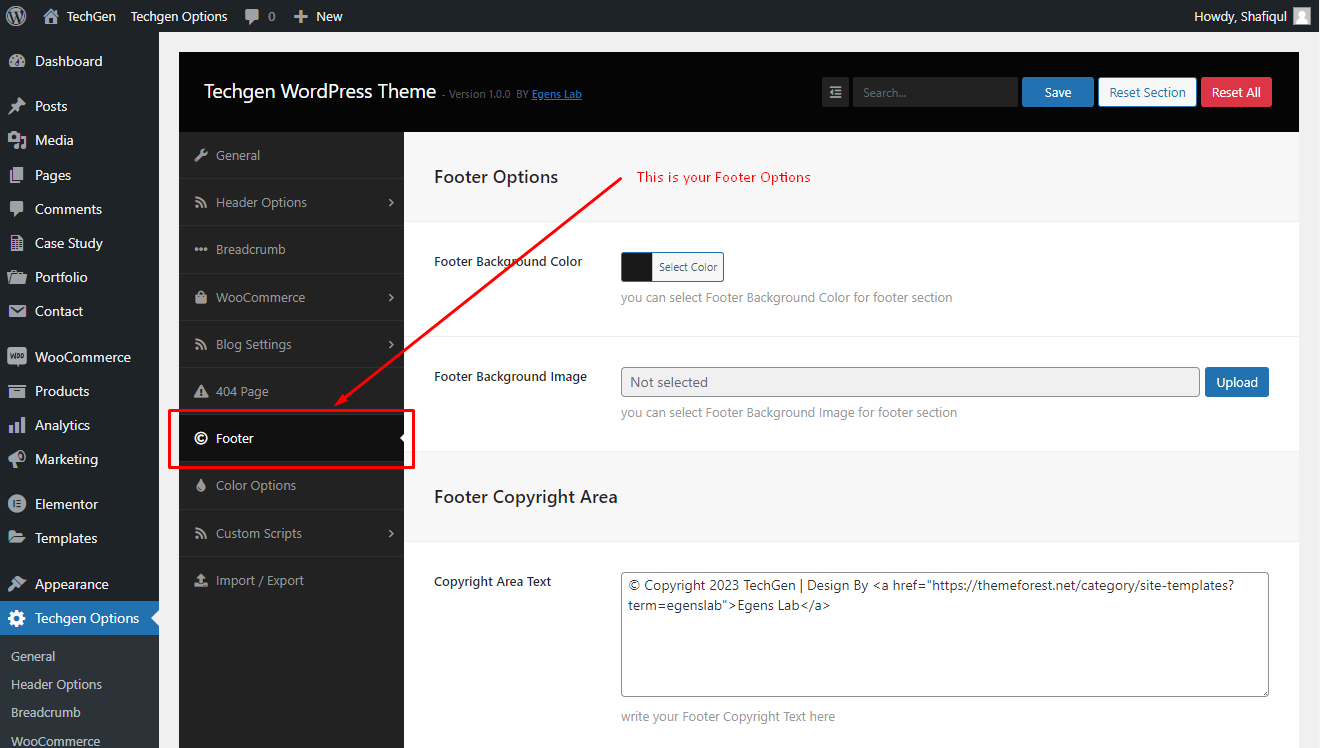Open Header Options submenu in WP sidebar
Screen dimensions: 1320x748
[x=56, y=684]
